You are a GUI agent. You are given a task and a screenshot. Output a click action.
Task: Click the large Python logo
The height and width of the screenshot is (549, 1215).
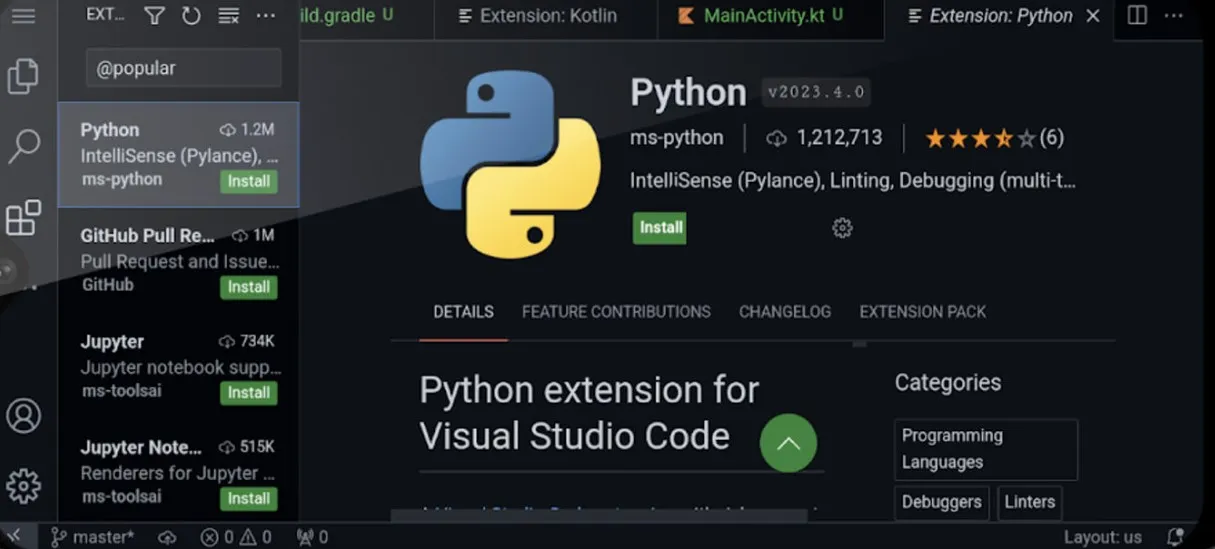(x=510, y=165)
